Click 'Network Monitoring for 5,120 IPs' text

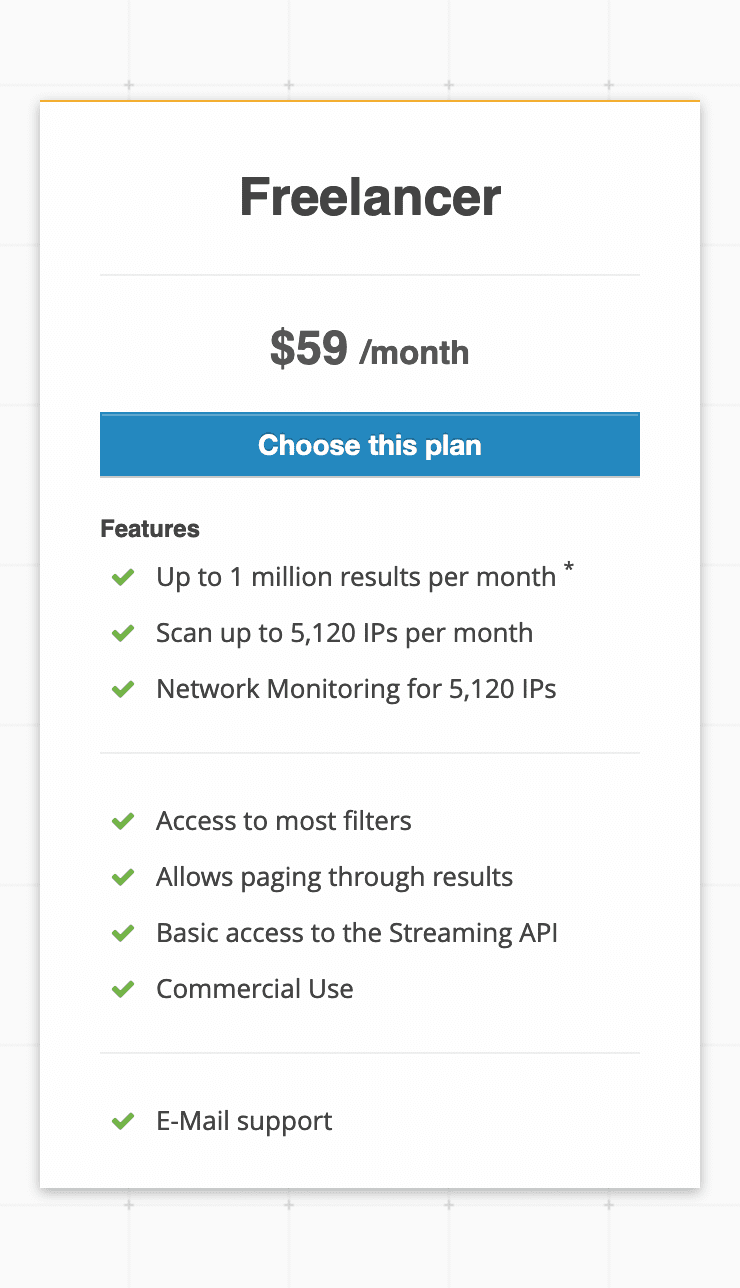tap(356, 689)
